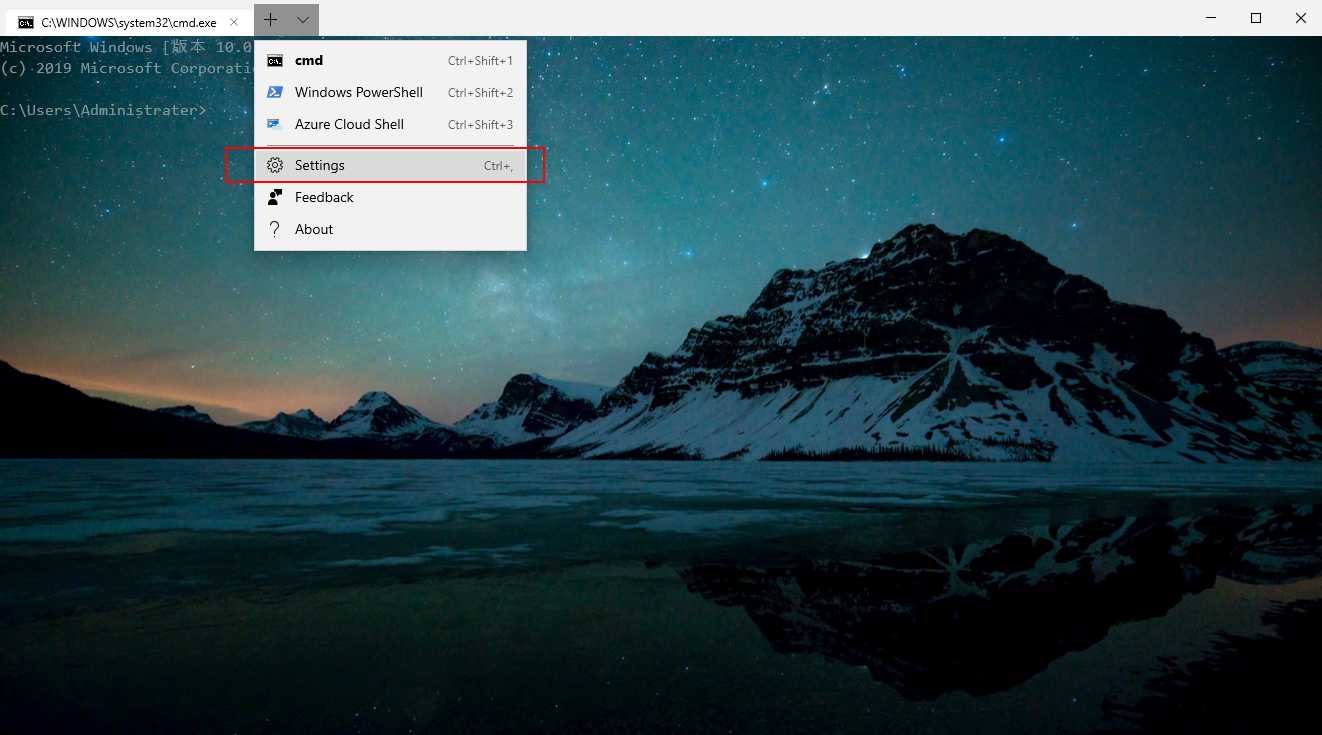The image size is (1322, 735).
Task: Open the profile dropdown chevron
Action: pos(302,19)
